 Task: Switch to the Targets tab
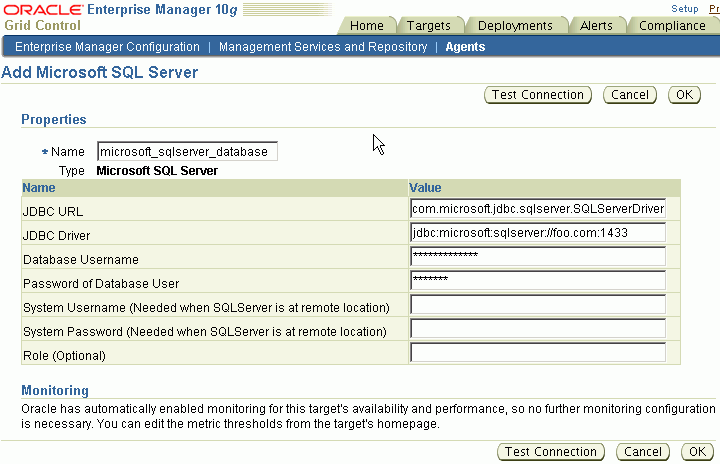tap(428, 26)
